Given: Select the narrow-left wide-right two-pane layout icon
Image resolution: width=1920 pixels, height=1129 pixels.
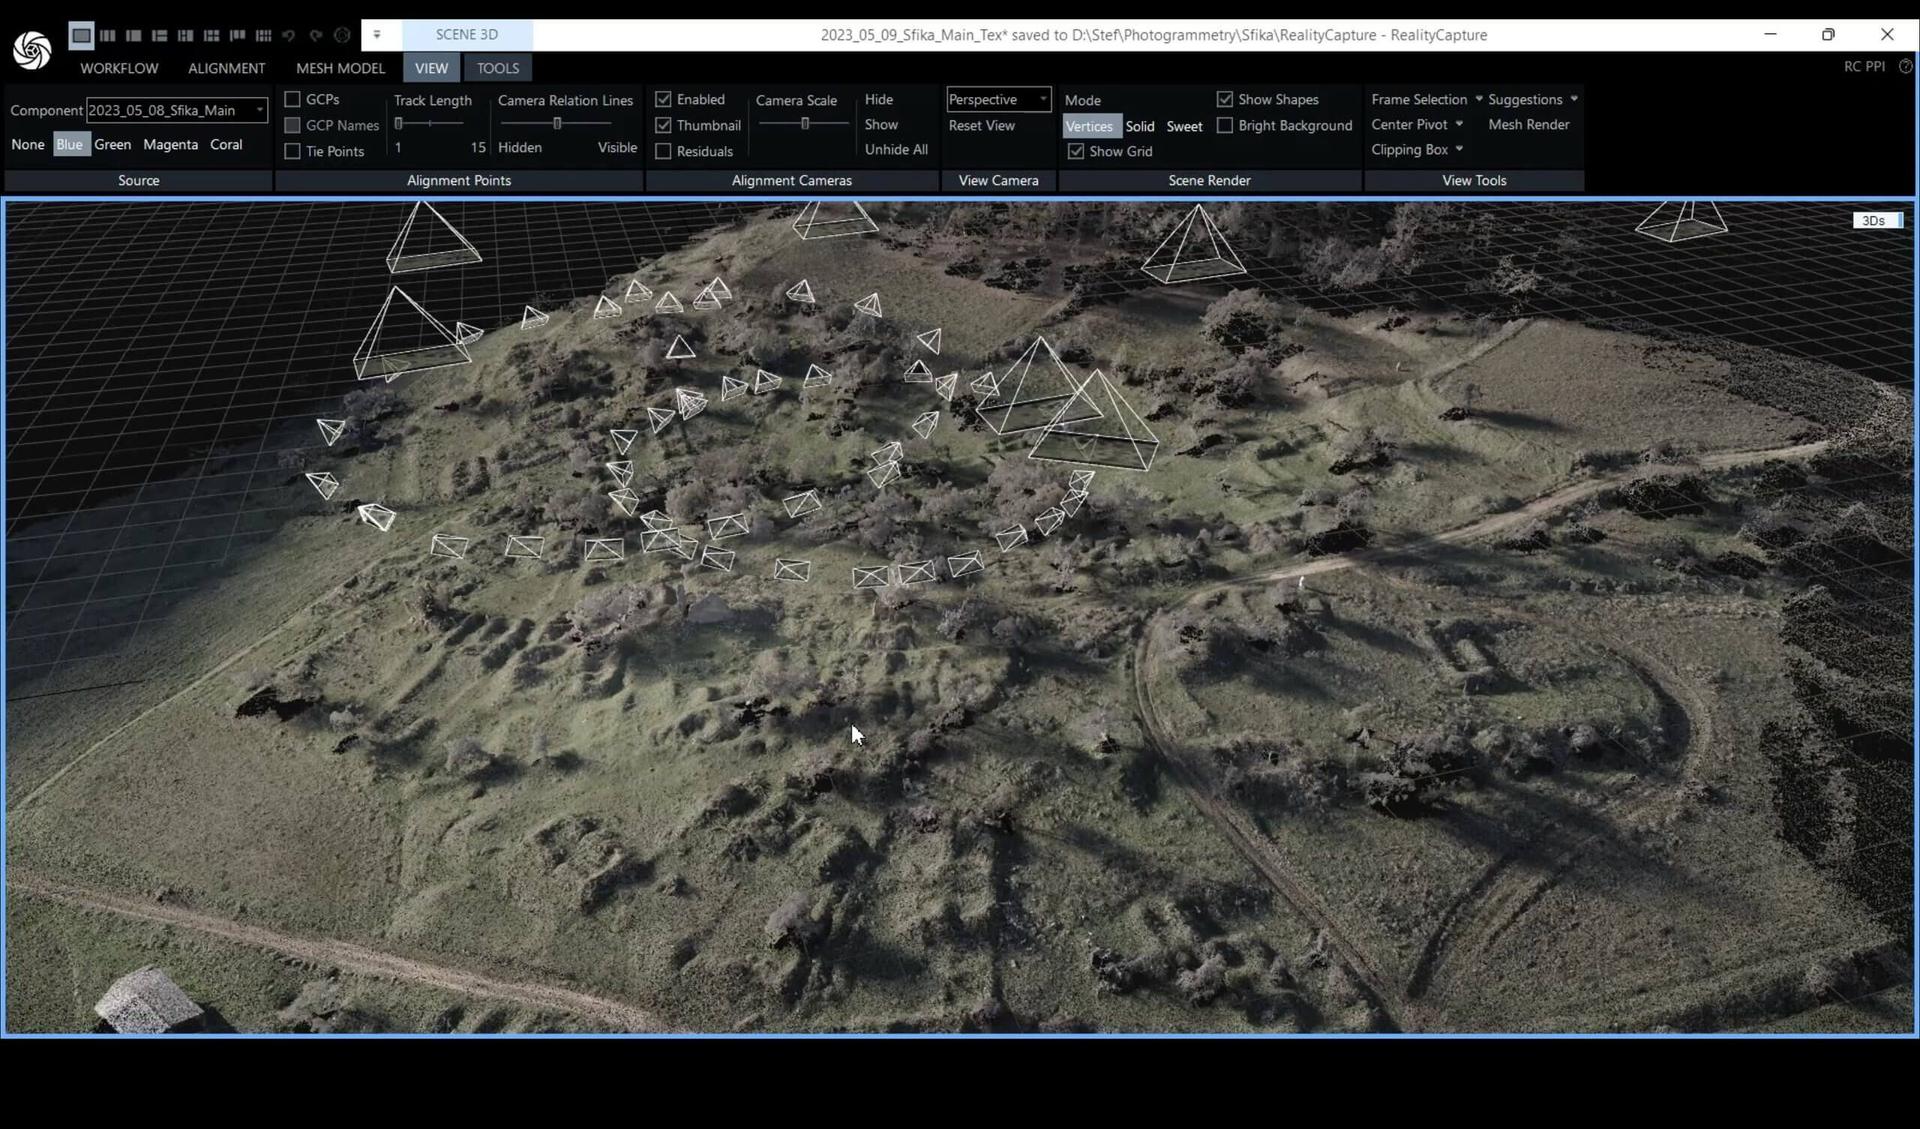Looking at the screenshot, I should pos(133,35).
